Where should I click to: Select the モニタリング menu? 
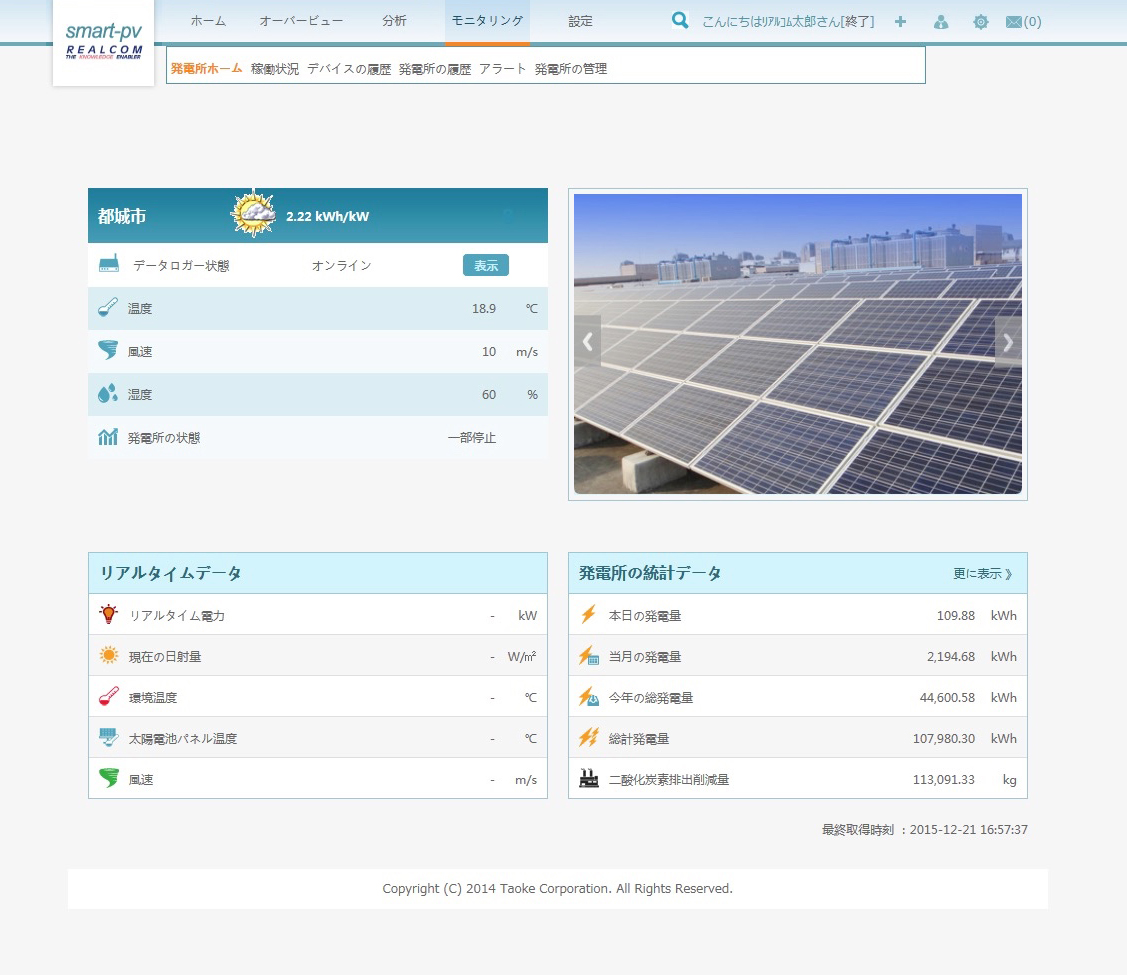point(487,21)
